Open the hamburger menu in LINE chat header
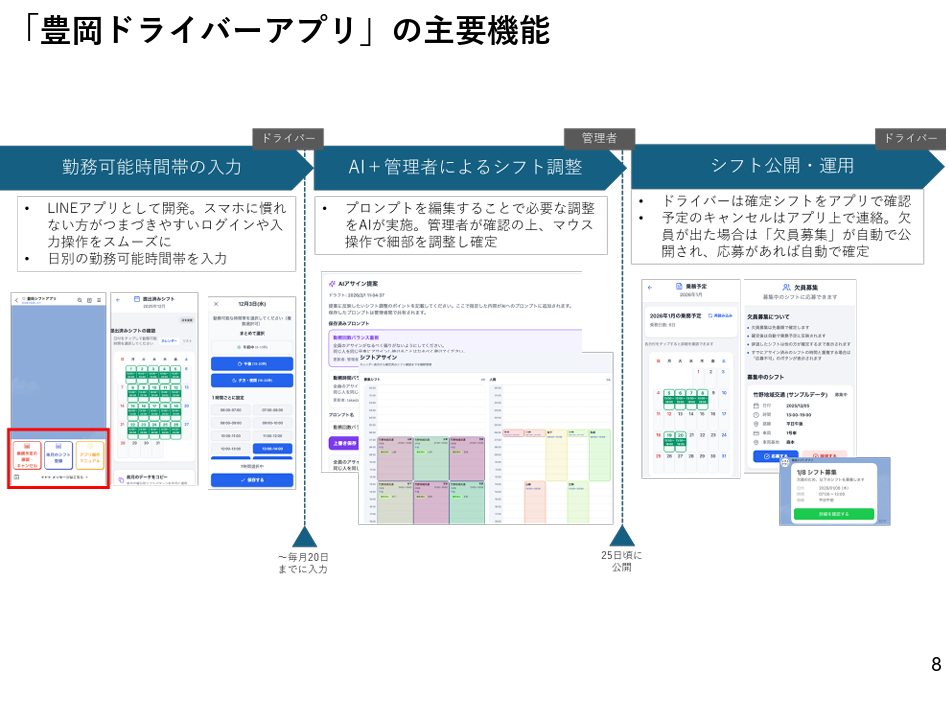Viewport: 949px width, 704px height. pos(100,300)
